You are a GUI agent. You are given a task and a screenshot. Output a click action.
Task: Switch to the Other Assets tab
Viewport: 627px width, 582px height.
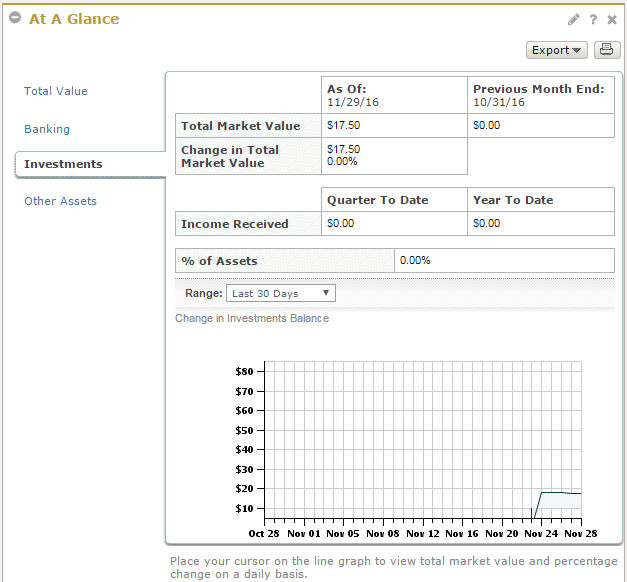tap(60, 201)
